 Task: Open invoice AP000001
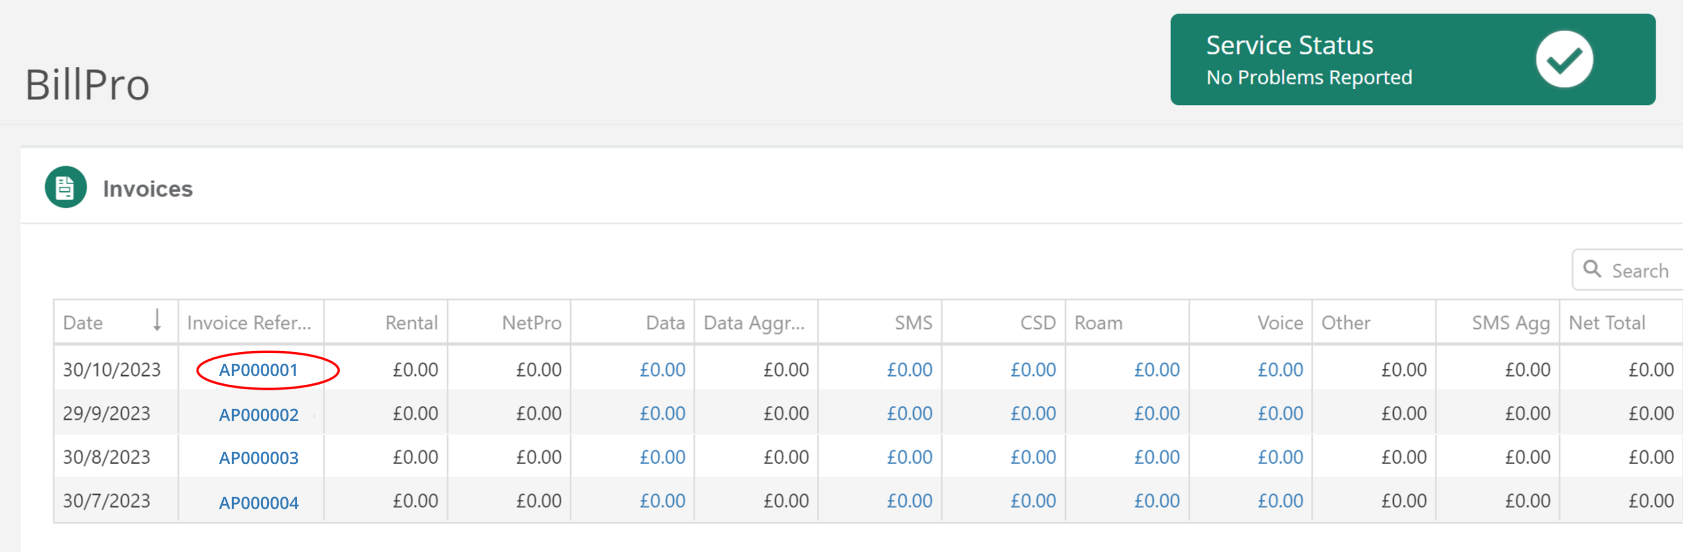pos(258,370)
